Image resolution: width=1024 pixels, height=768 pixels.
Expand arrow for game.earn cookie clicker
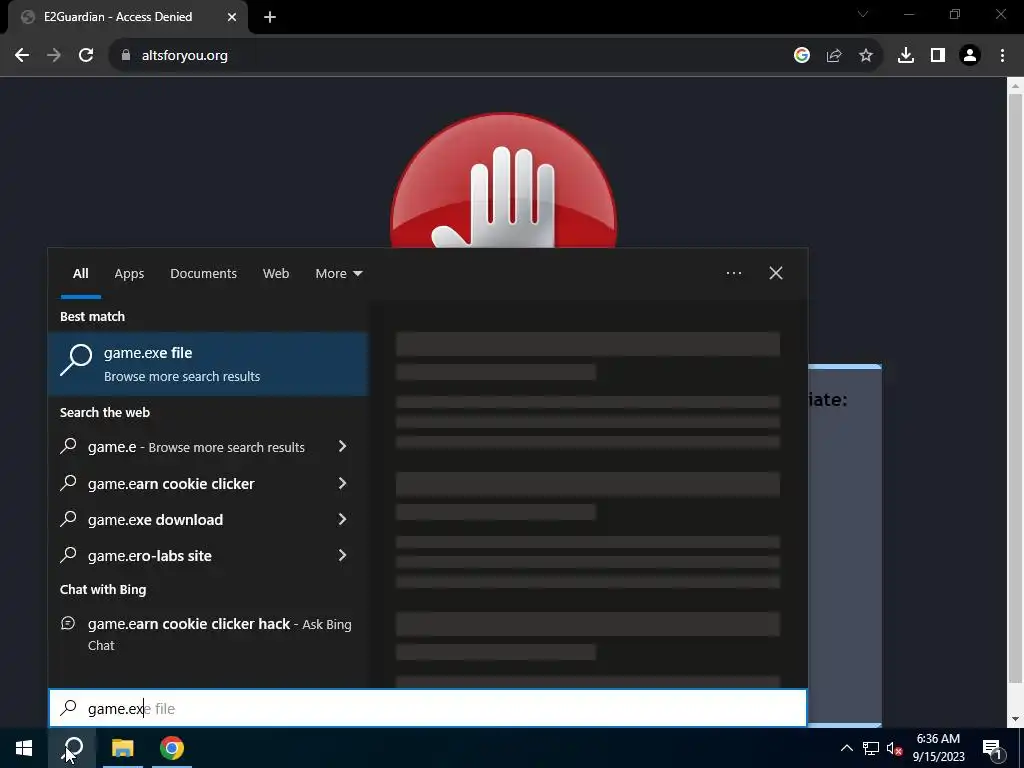tap(342, 483)
